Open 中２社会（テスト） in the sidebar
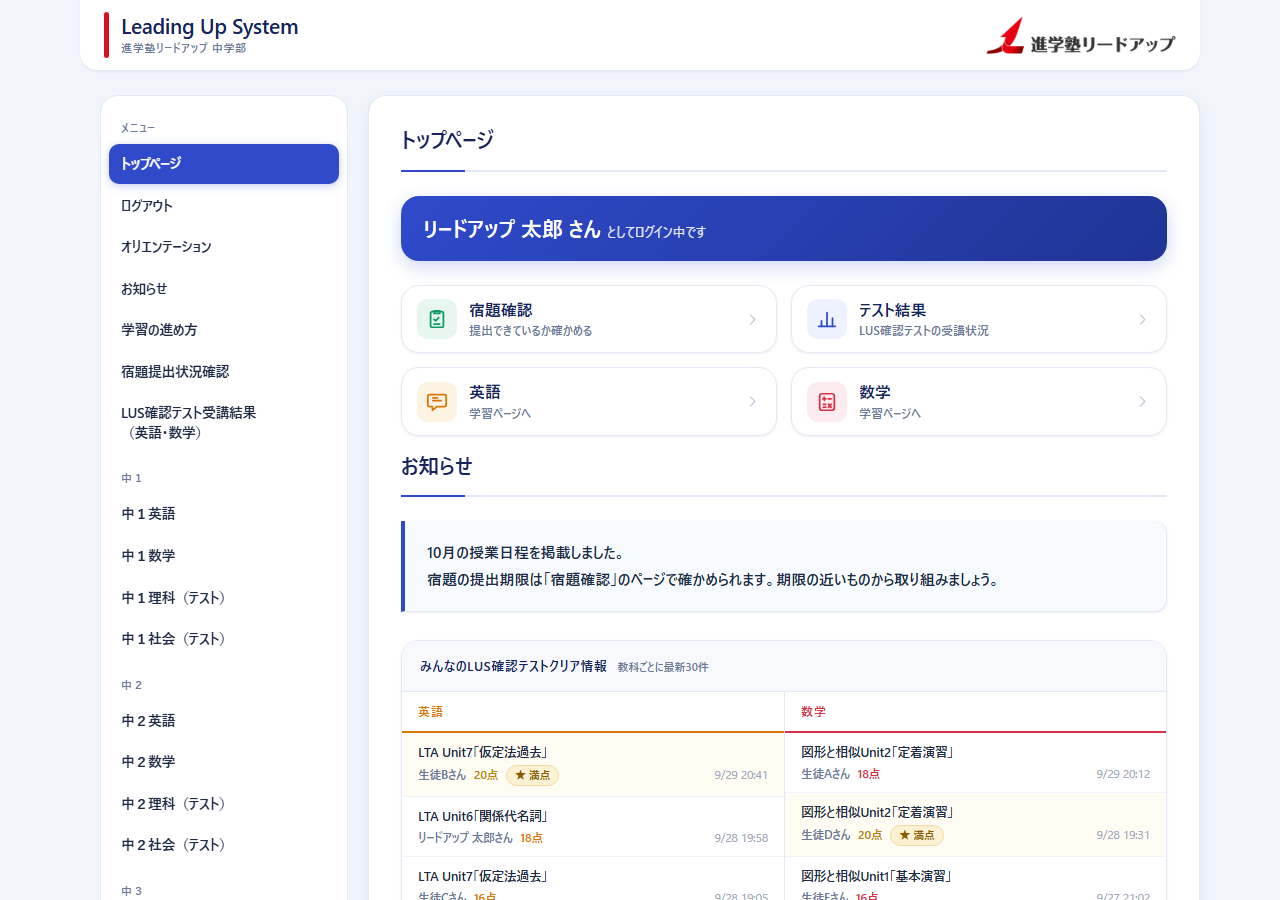1280x900 pixels. tap(224, 845)
